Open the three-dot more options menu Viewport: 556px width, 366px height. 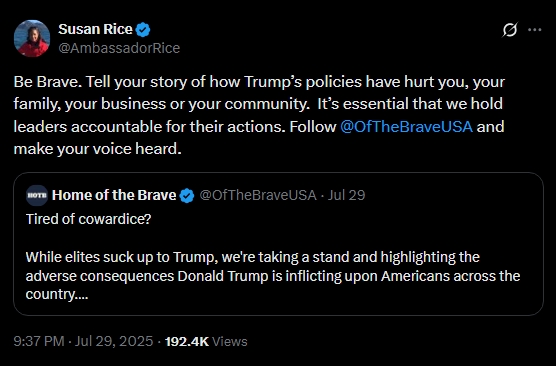(x=534, y=30)
